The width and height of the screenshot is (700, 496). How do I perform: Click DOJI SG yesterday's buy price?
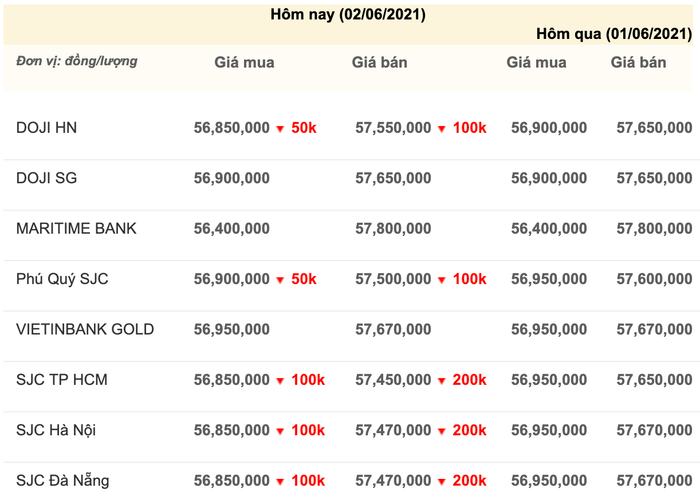click(x=549, y=179)
